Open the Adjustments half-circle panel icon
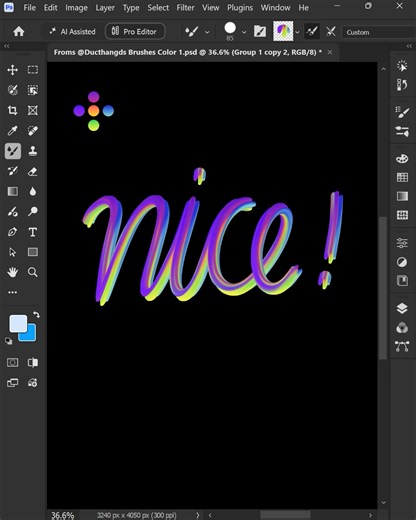This screenshot has width=416, height=520. point(402,262)
